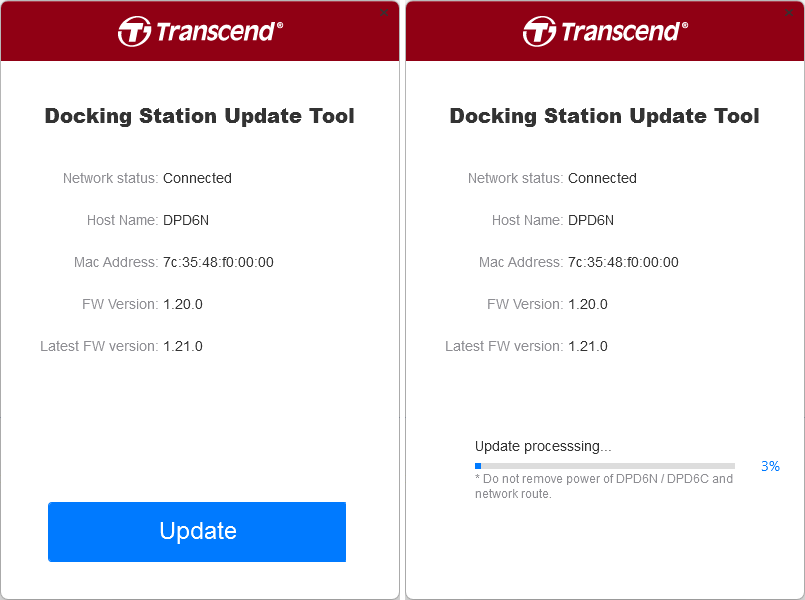Viewport: 805px width, 600px height.
Task: Click Docking Station Update Tool heading in progress window
Action: click(x=605, y=116)
